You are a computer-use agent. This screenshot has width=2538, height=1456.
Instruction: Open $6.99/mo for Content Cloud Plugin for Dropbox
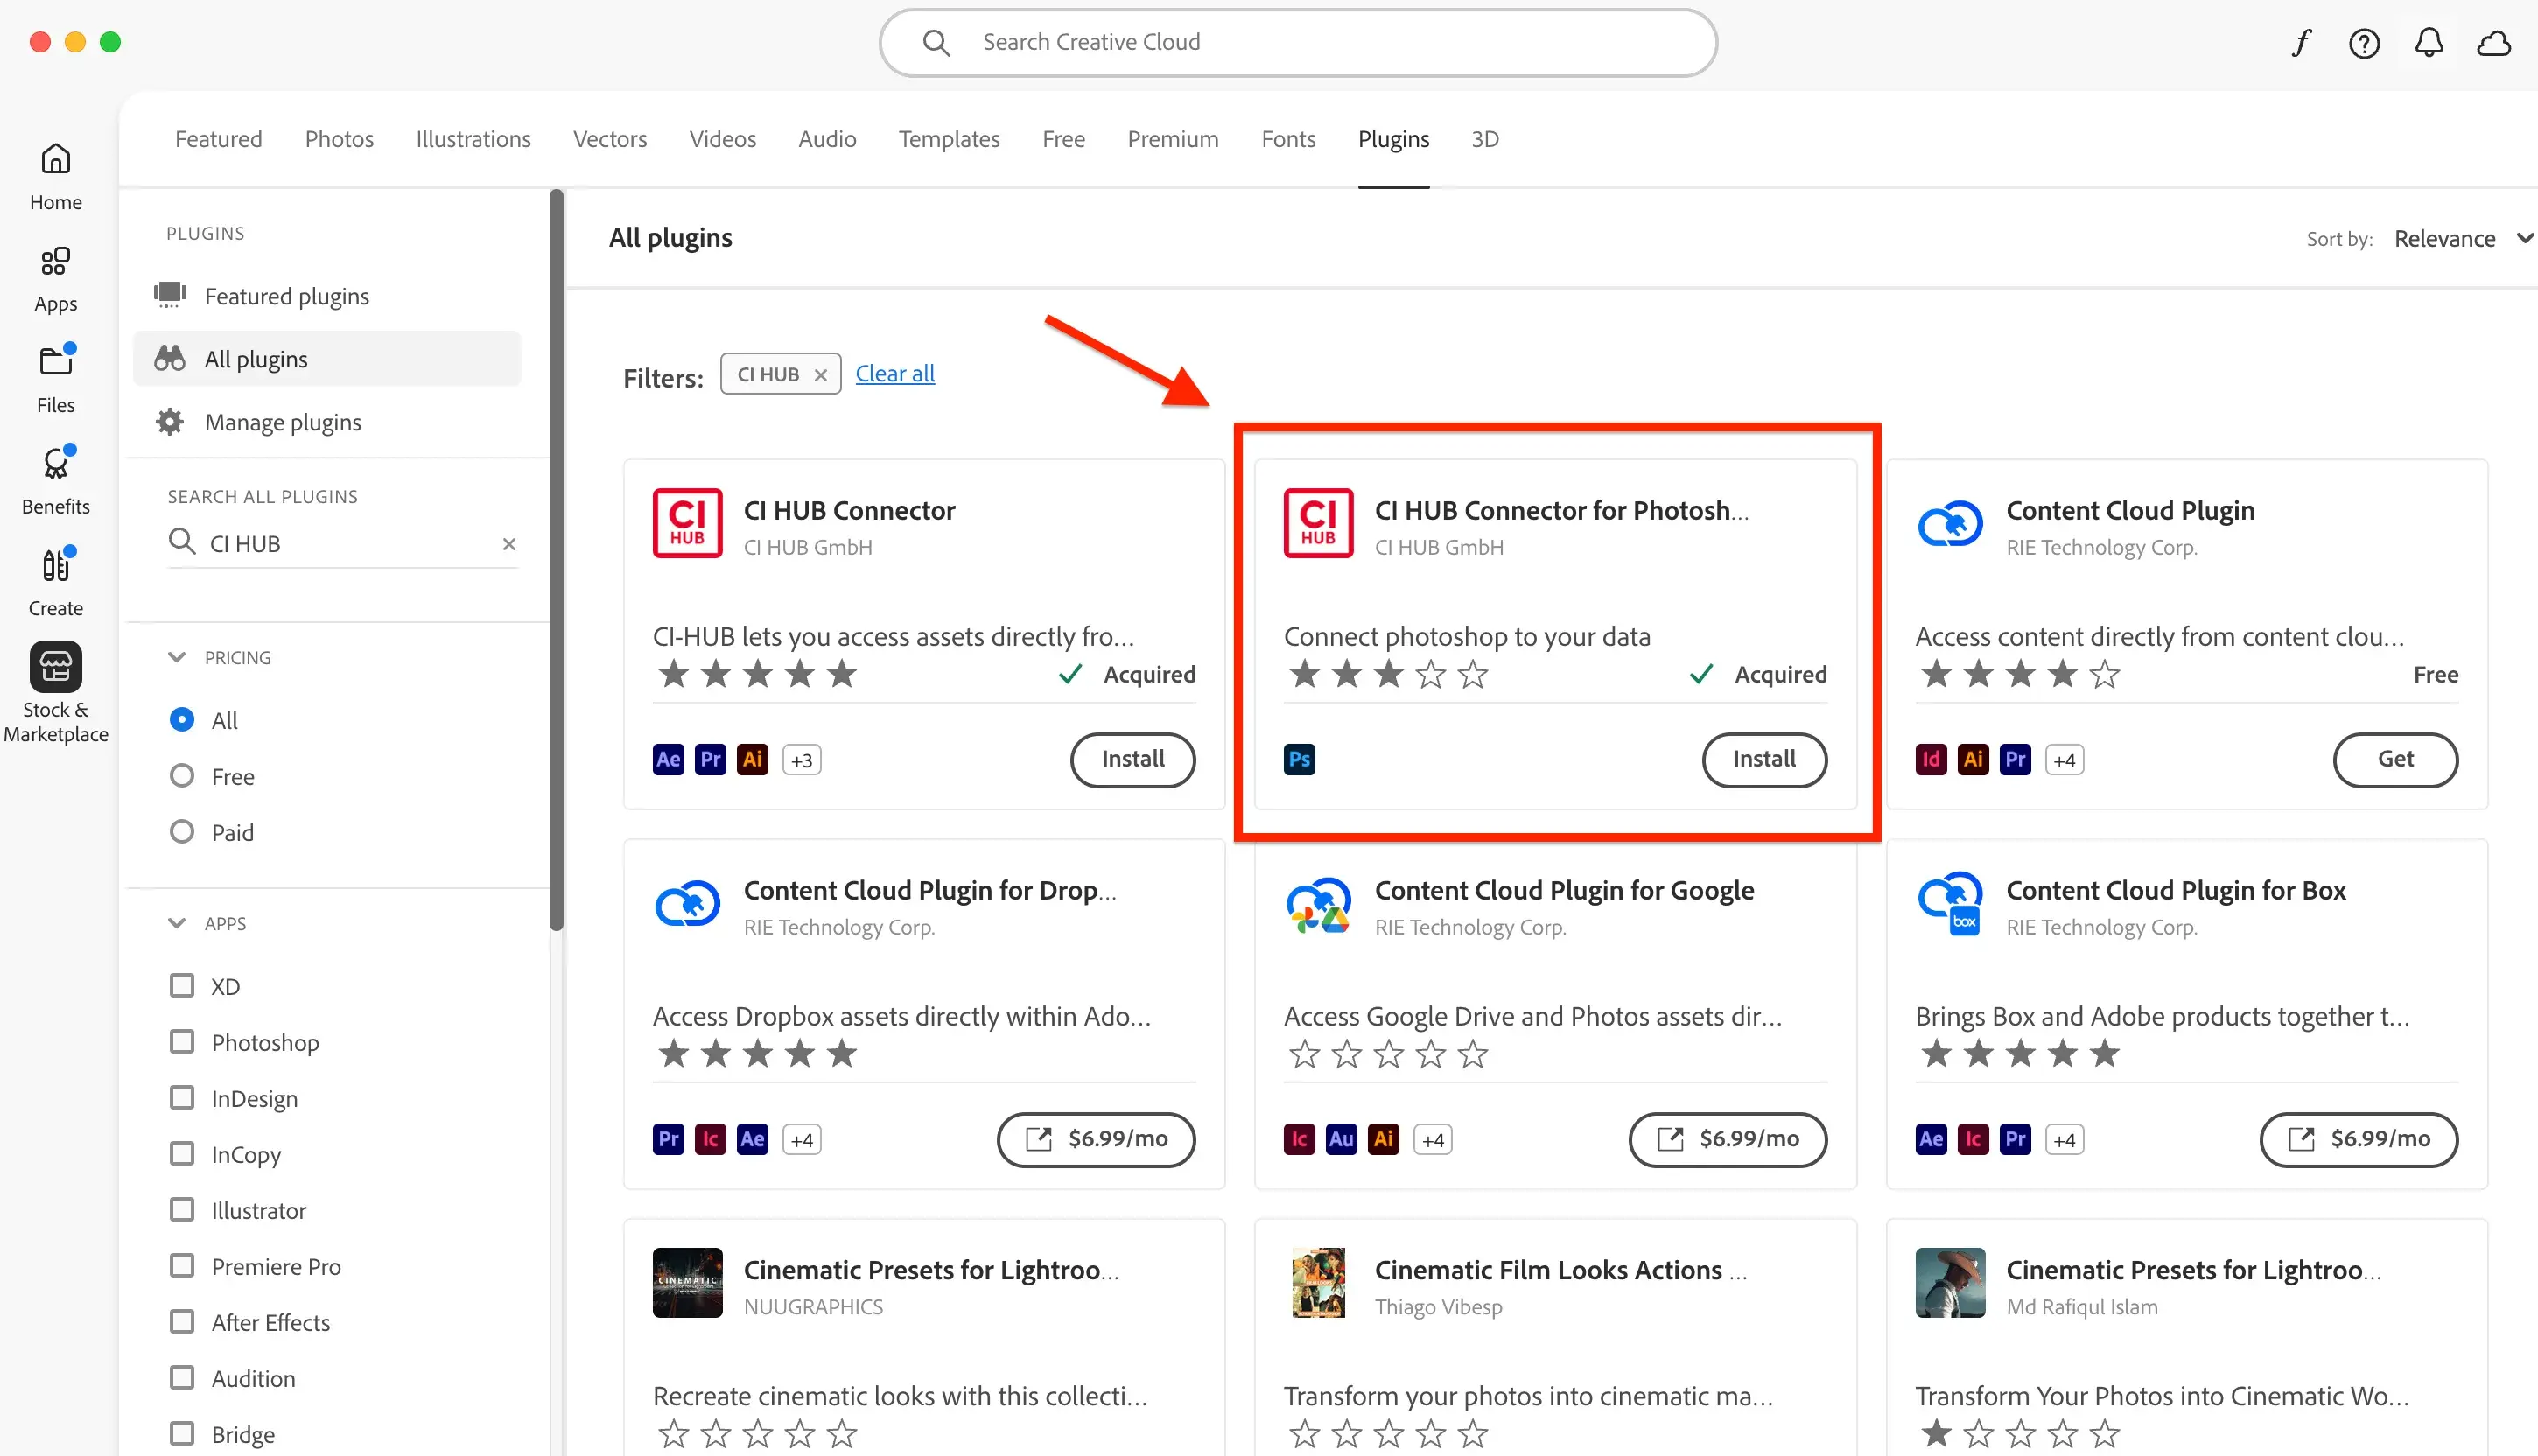[x=1096, y=1139]
